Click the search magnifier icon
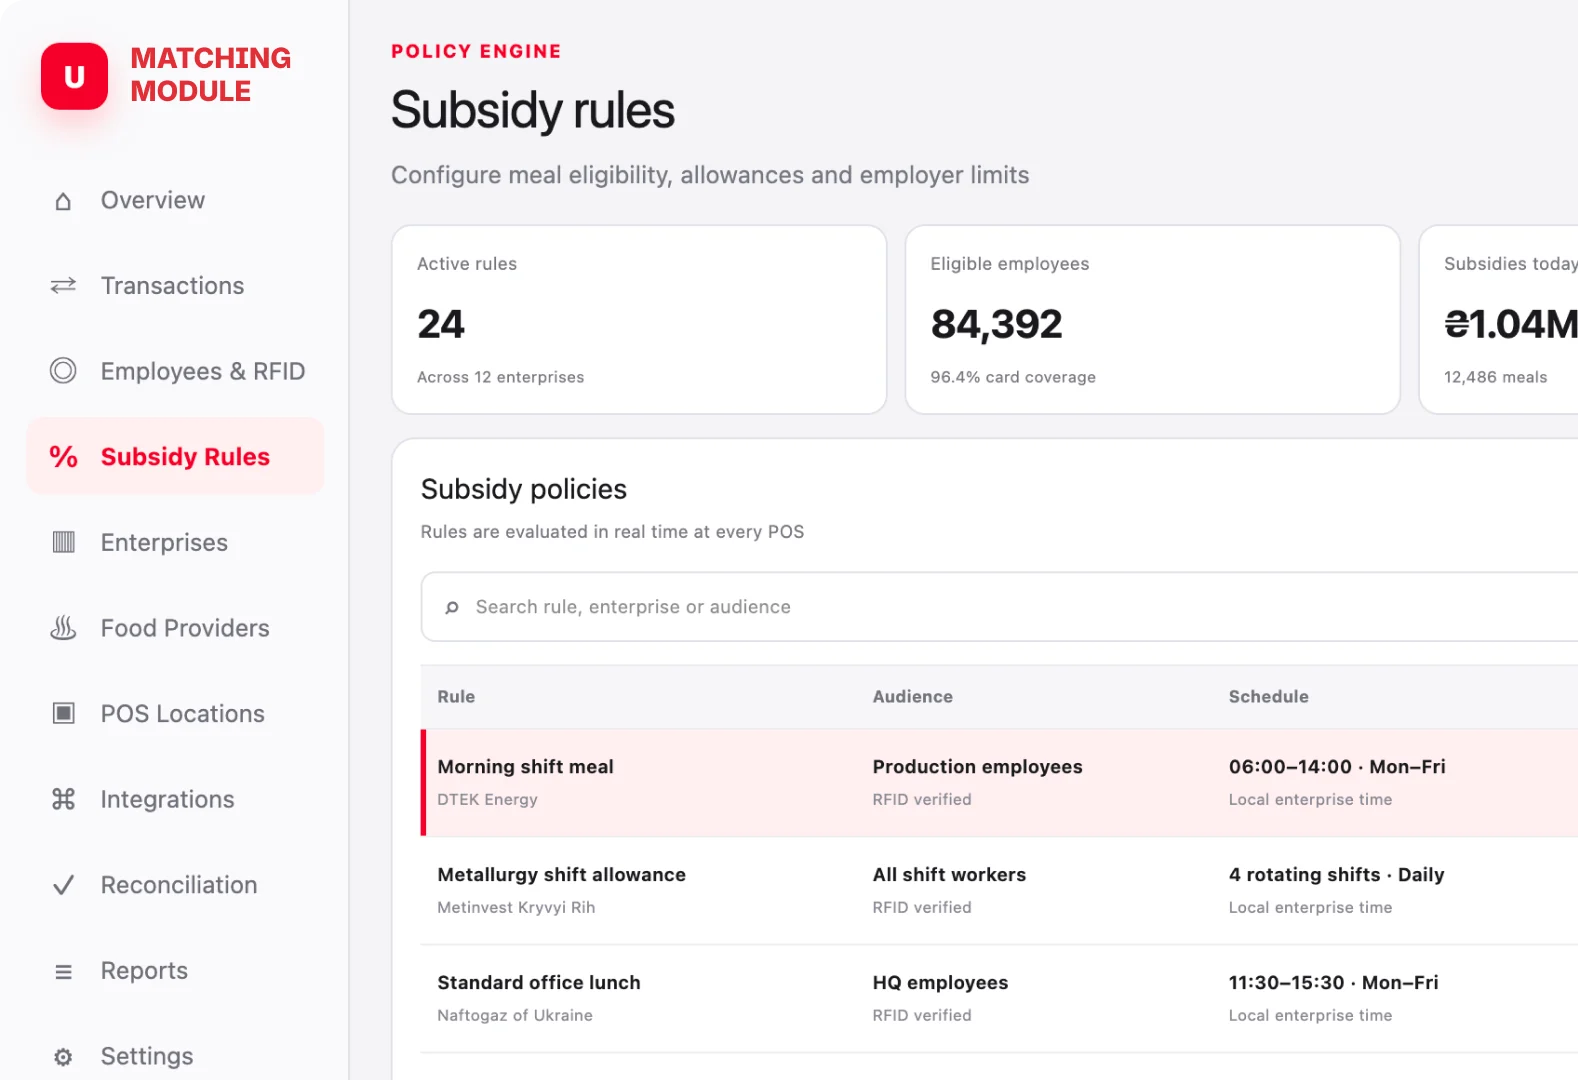Image resolution: width=1578 pixels, height=1080 pixels. [x=452, y=607]
